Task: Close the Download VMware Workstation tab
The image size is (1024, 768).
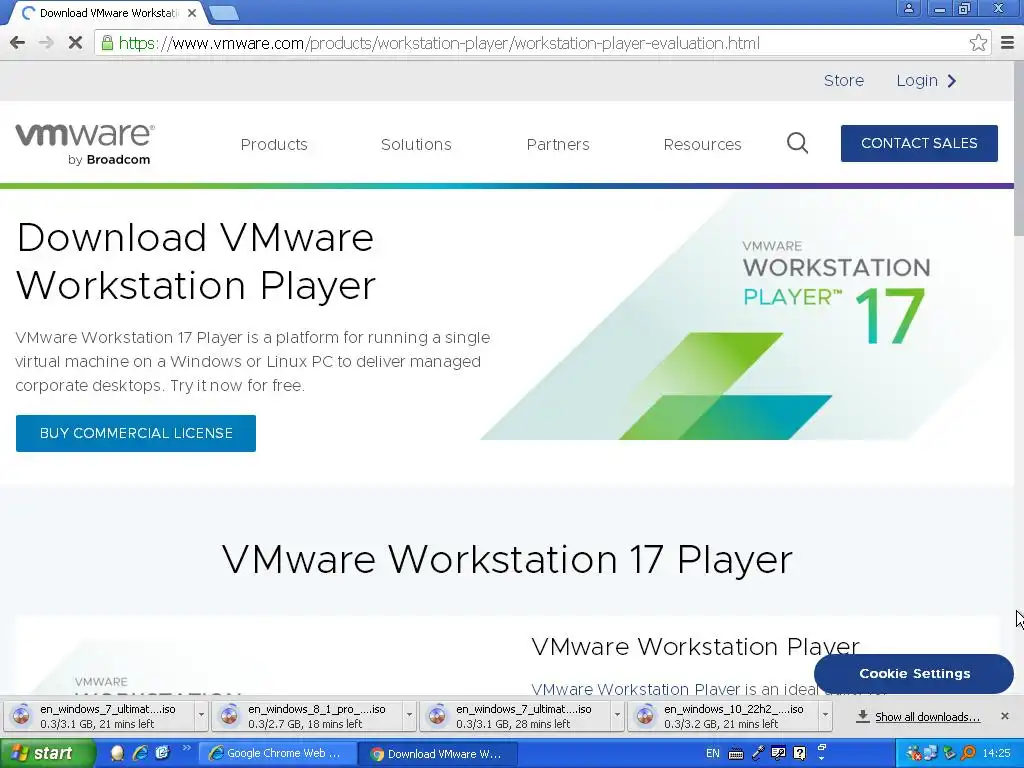Action: (192, 12)
